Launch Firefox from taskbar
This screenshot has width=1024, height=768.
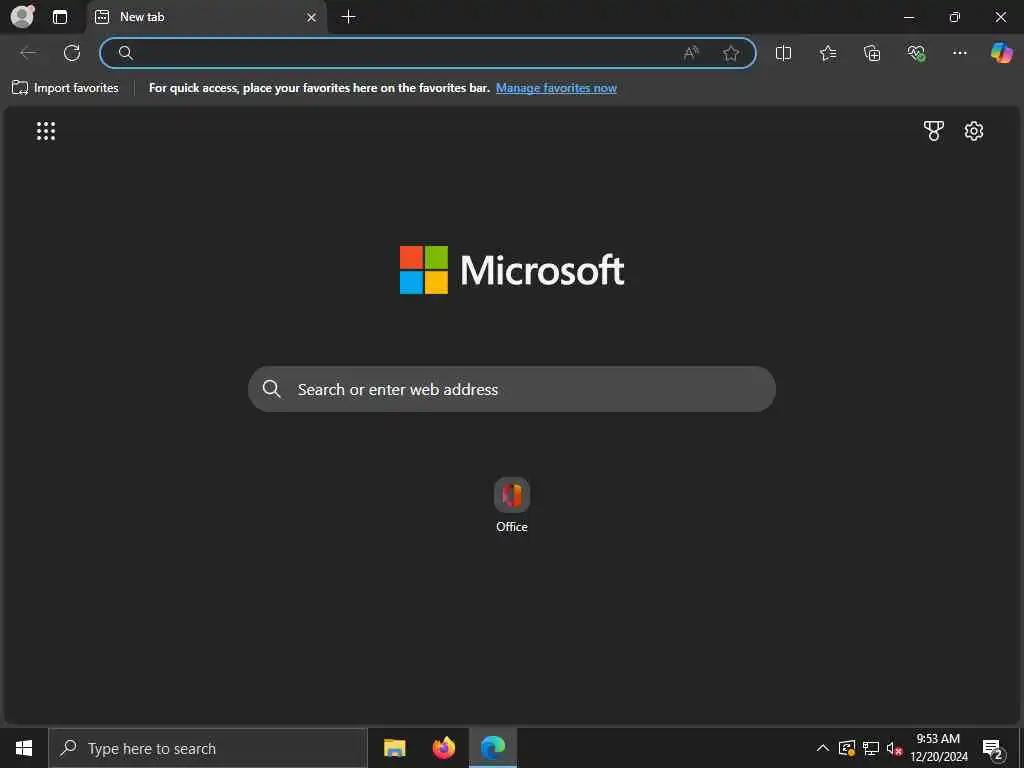point(443,748)
